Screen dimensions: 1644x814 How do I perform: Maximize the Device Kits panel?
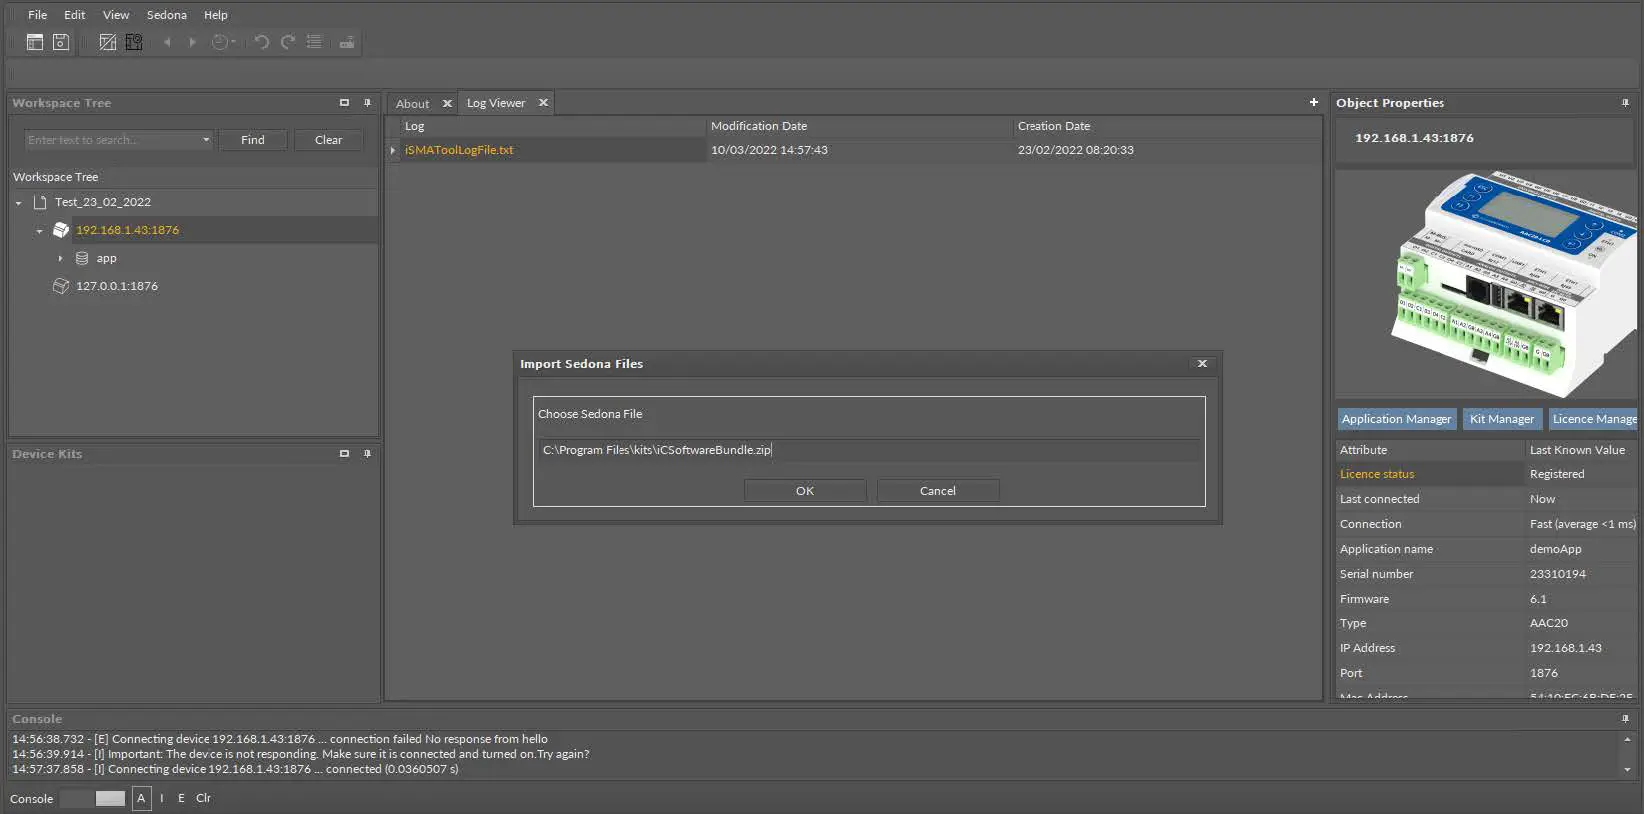tap(344, 454)
